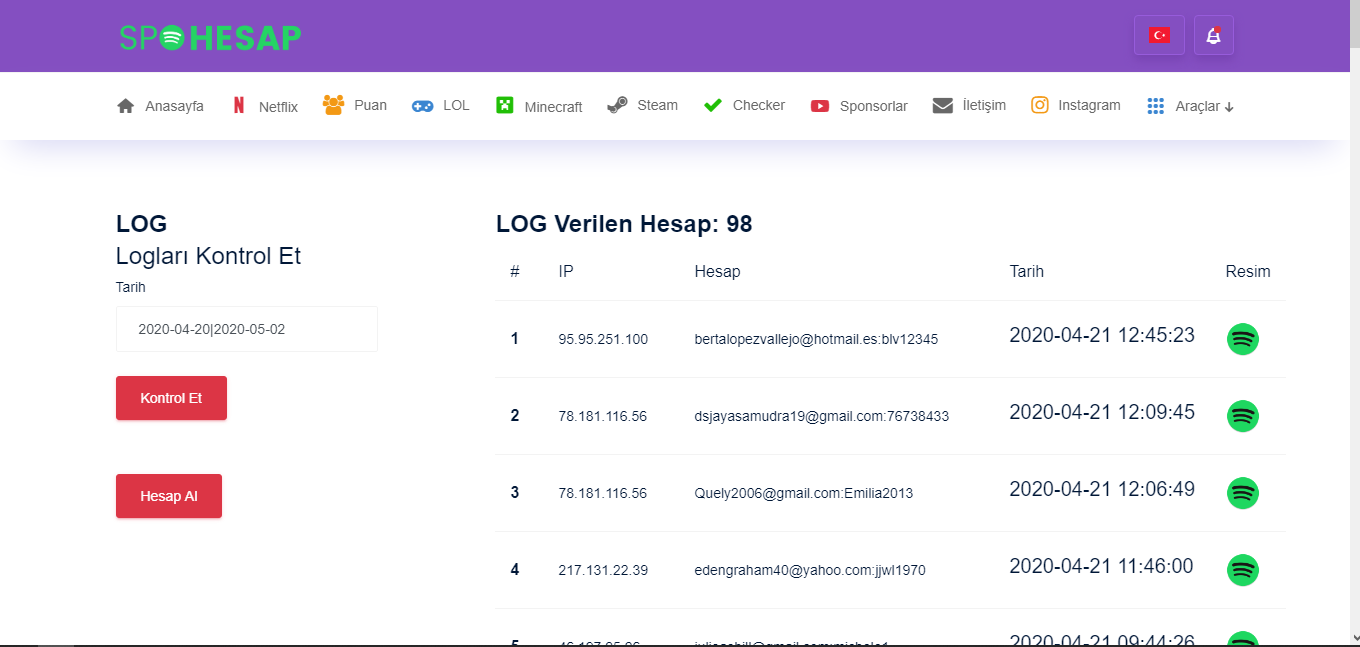Click Spotify icon for dsjayasamudra19 row
The height and width of the screenshot is (647, 1360).
coord(1243,416)
